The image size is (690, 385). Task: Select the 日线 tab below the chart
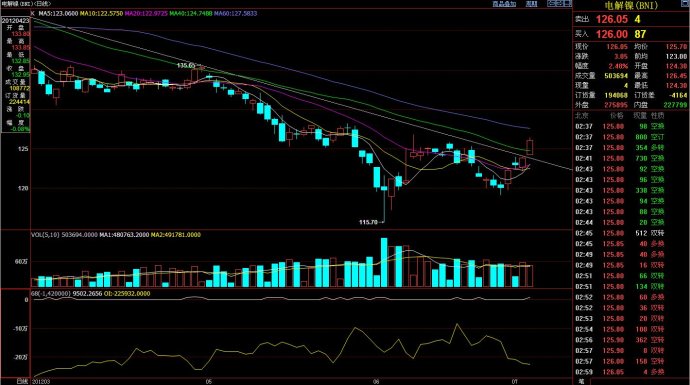pos(23,381)
